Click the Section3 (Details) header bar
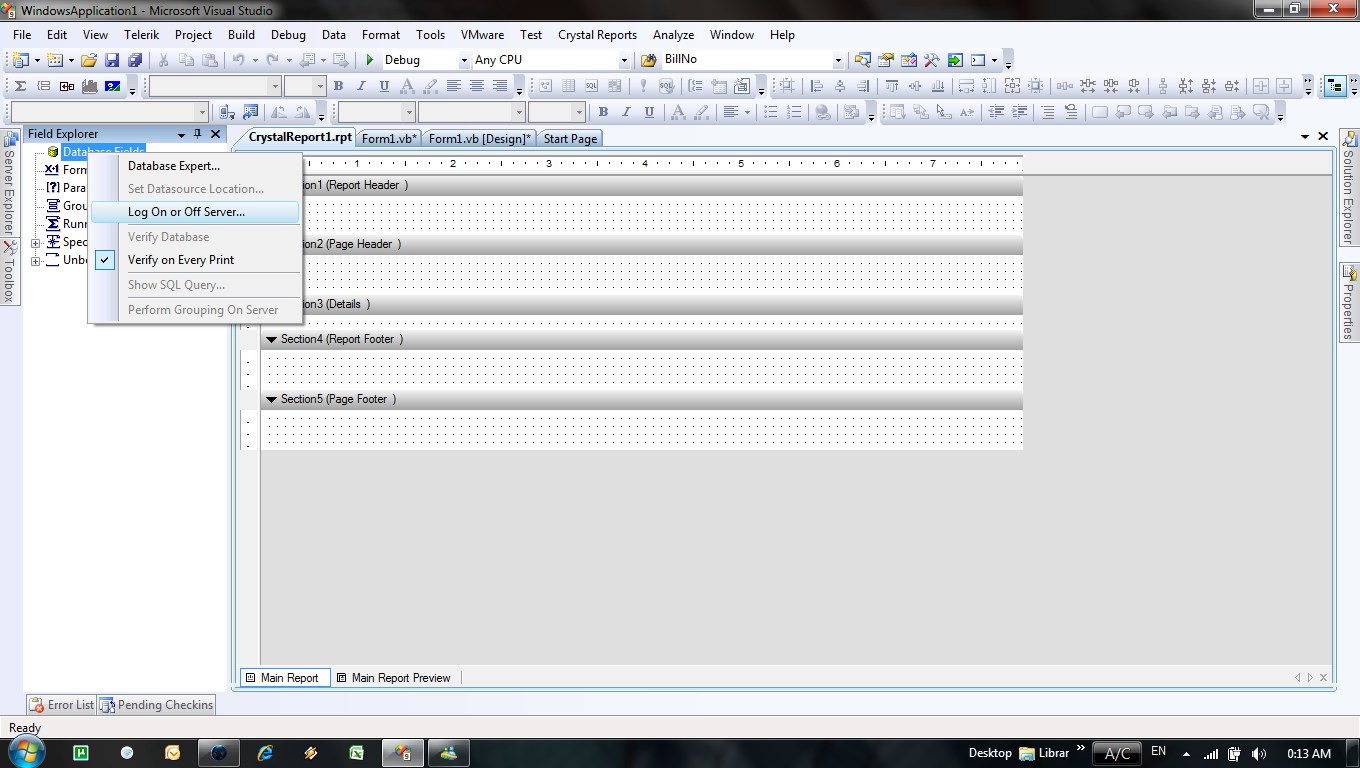1360x768 pixels. pos(642,304)
